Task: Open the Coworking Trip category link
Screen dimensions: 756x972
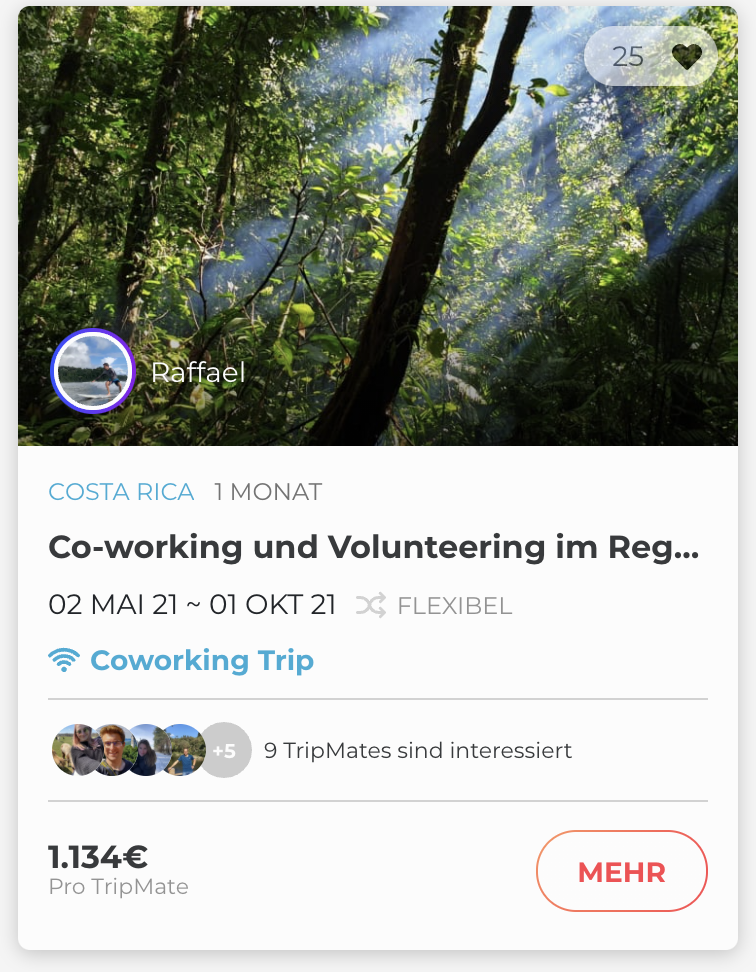Action: tap(202, 660)
